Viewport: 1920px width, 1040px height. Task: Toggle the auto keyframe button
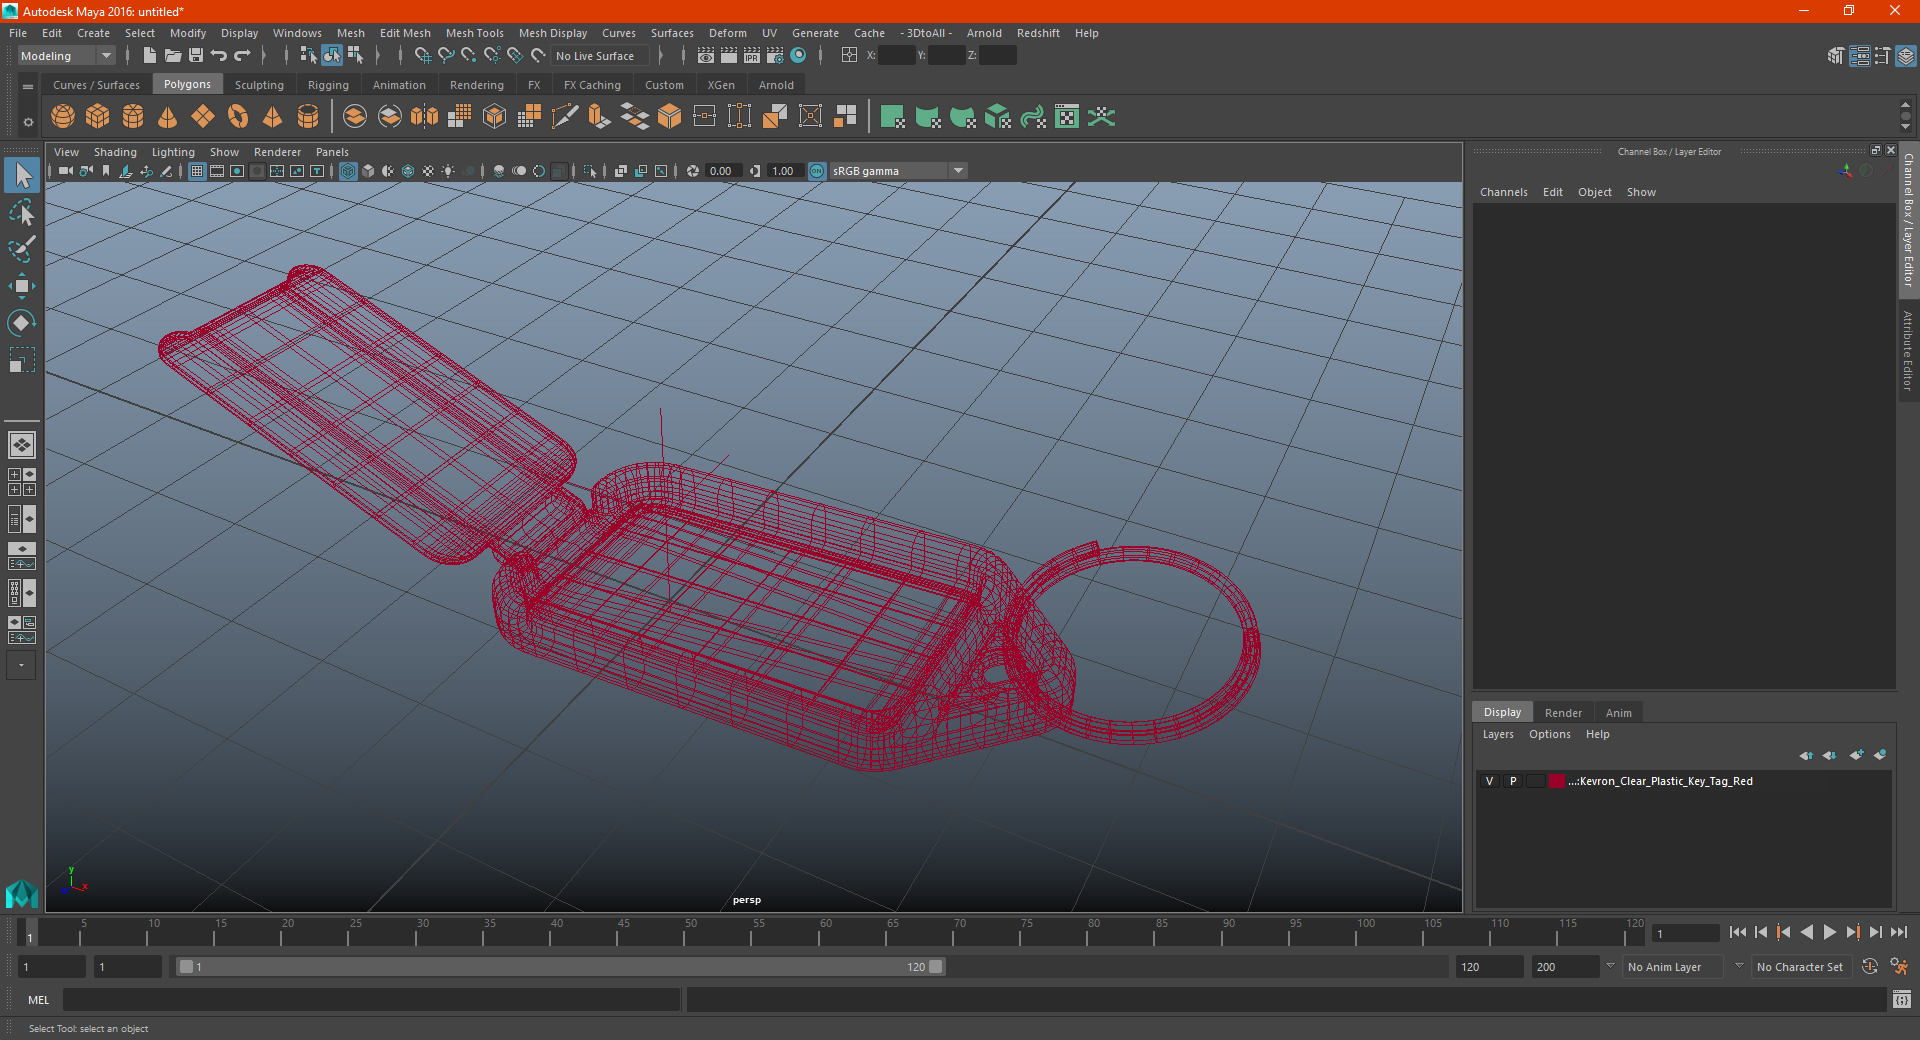pyautogui.click(x=1870, y=967)
